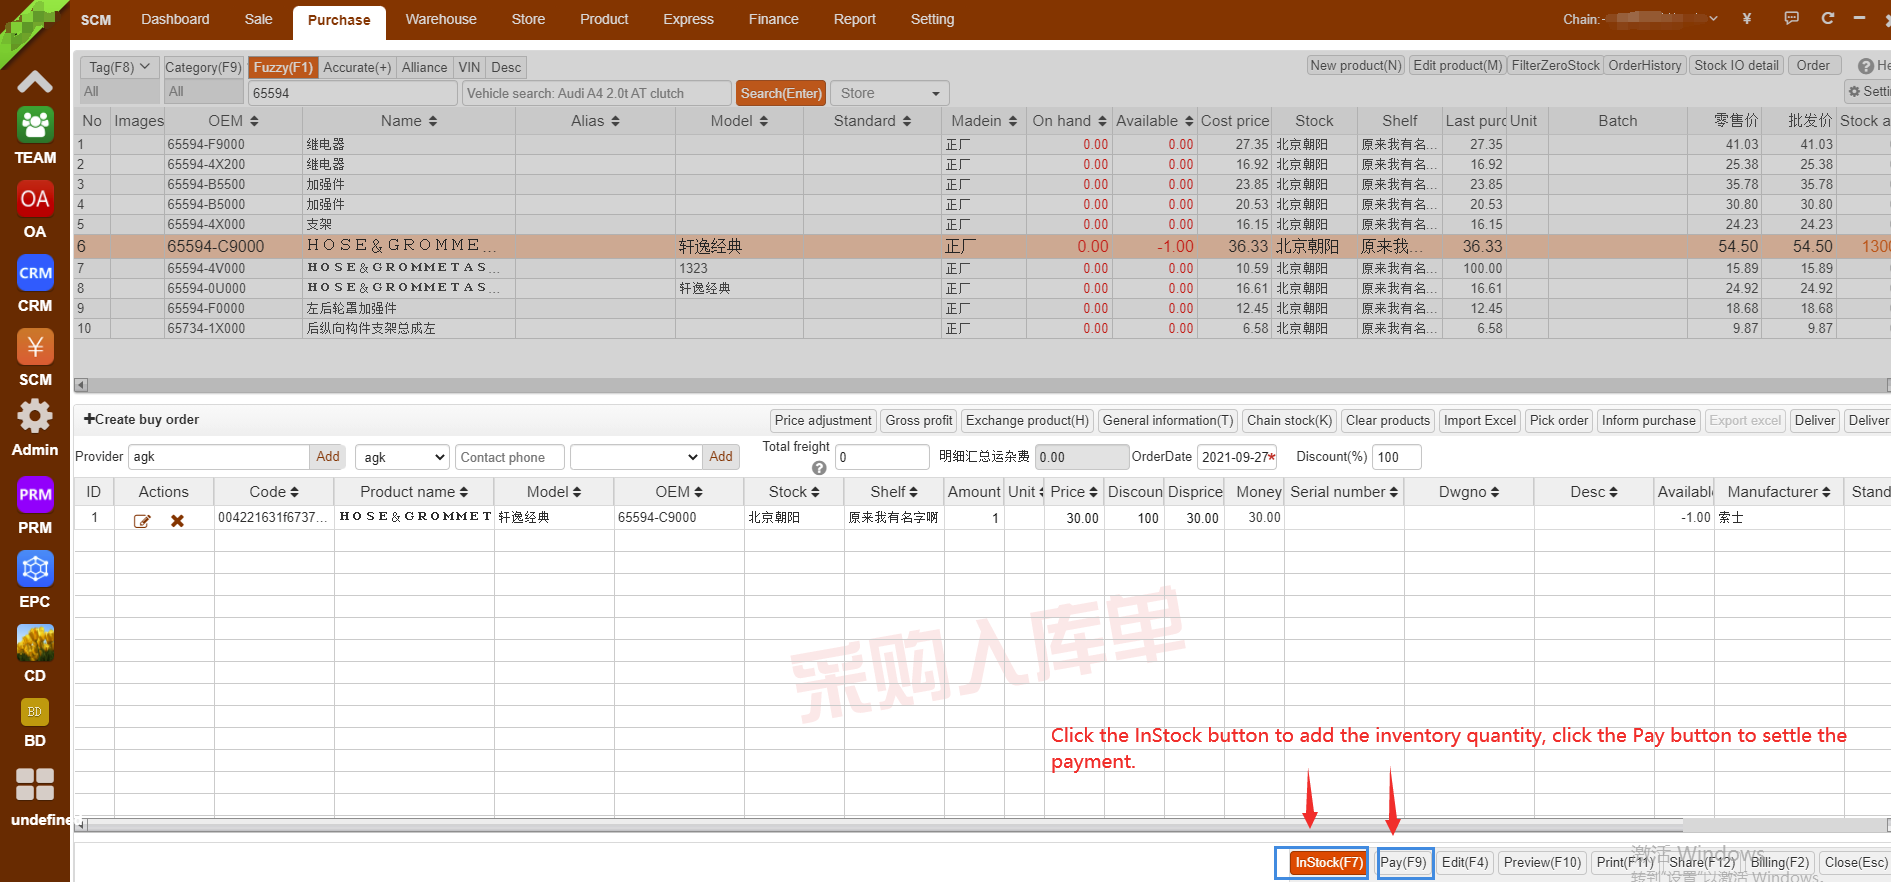
Task: Click the Provider input field
Action: (x=218, y=457)
